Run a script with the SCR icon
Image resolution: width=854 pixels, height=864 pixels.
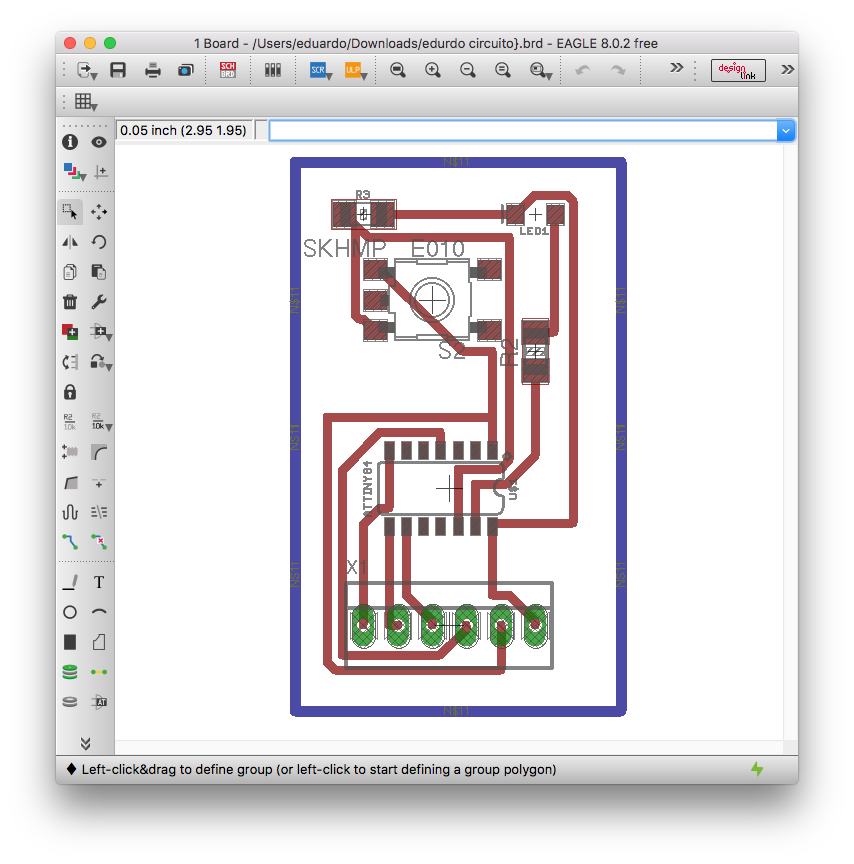point(320,70)
